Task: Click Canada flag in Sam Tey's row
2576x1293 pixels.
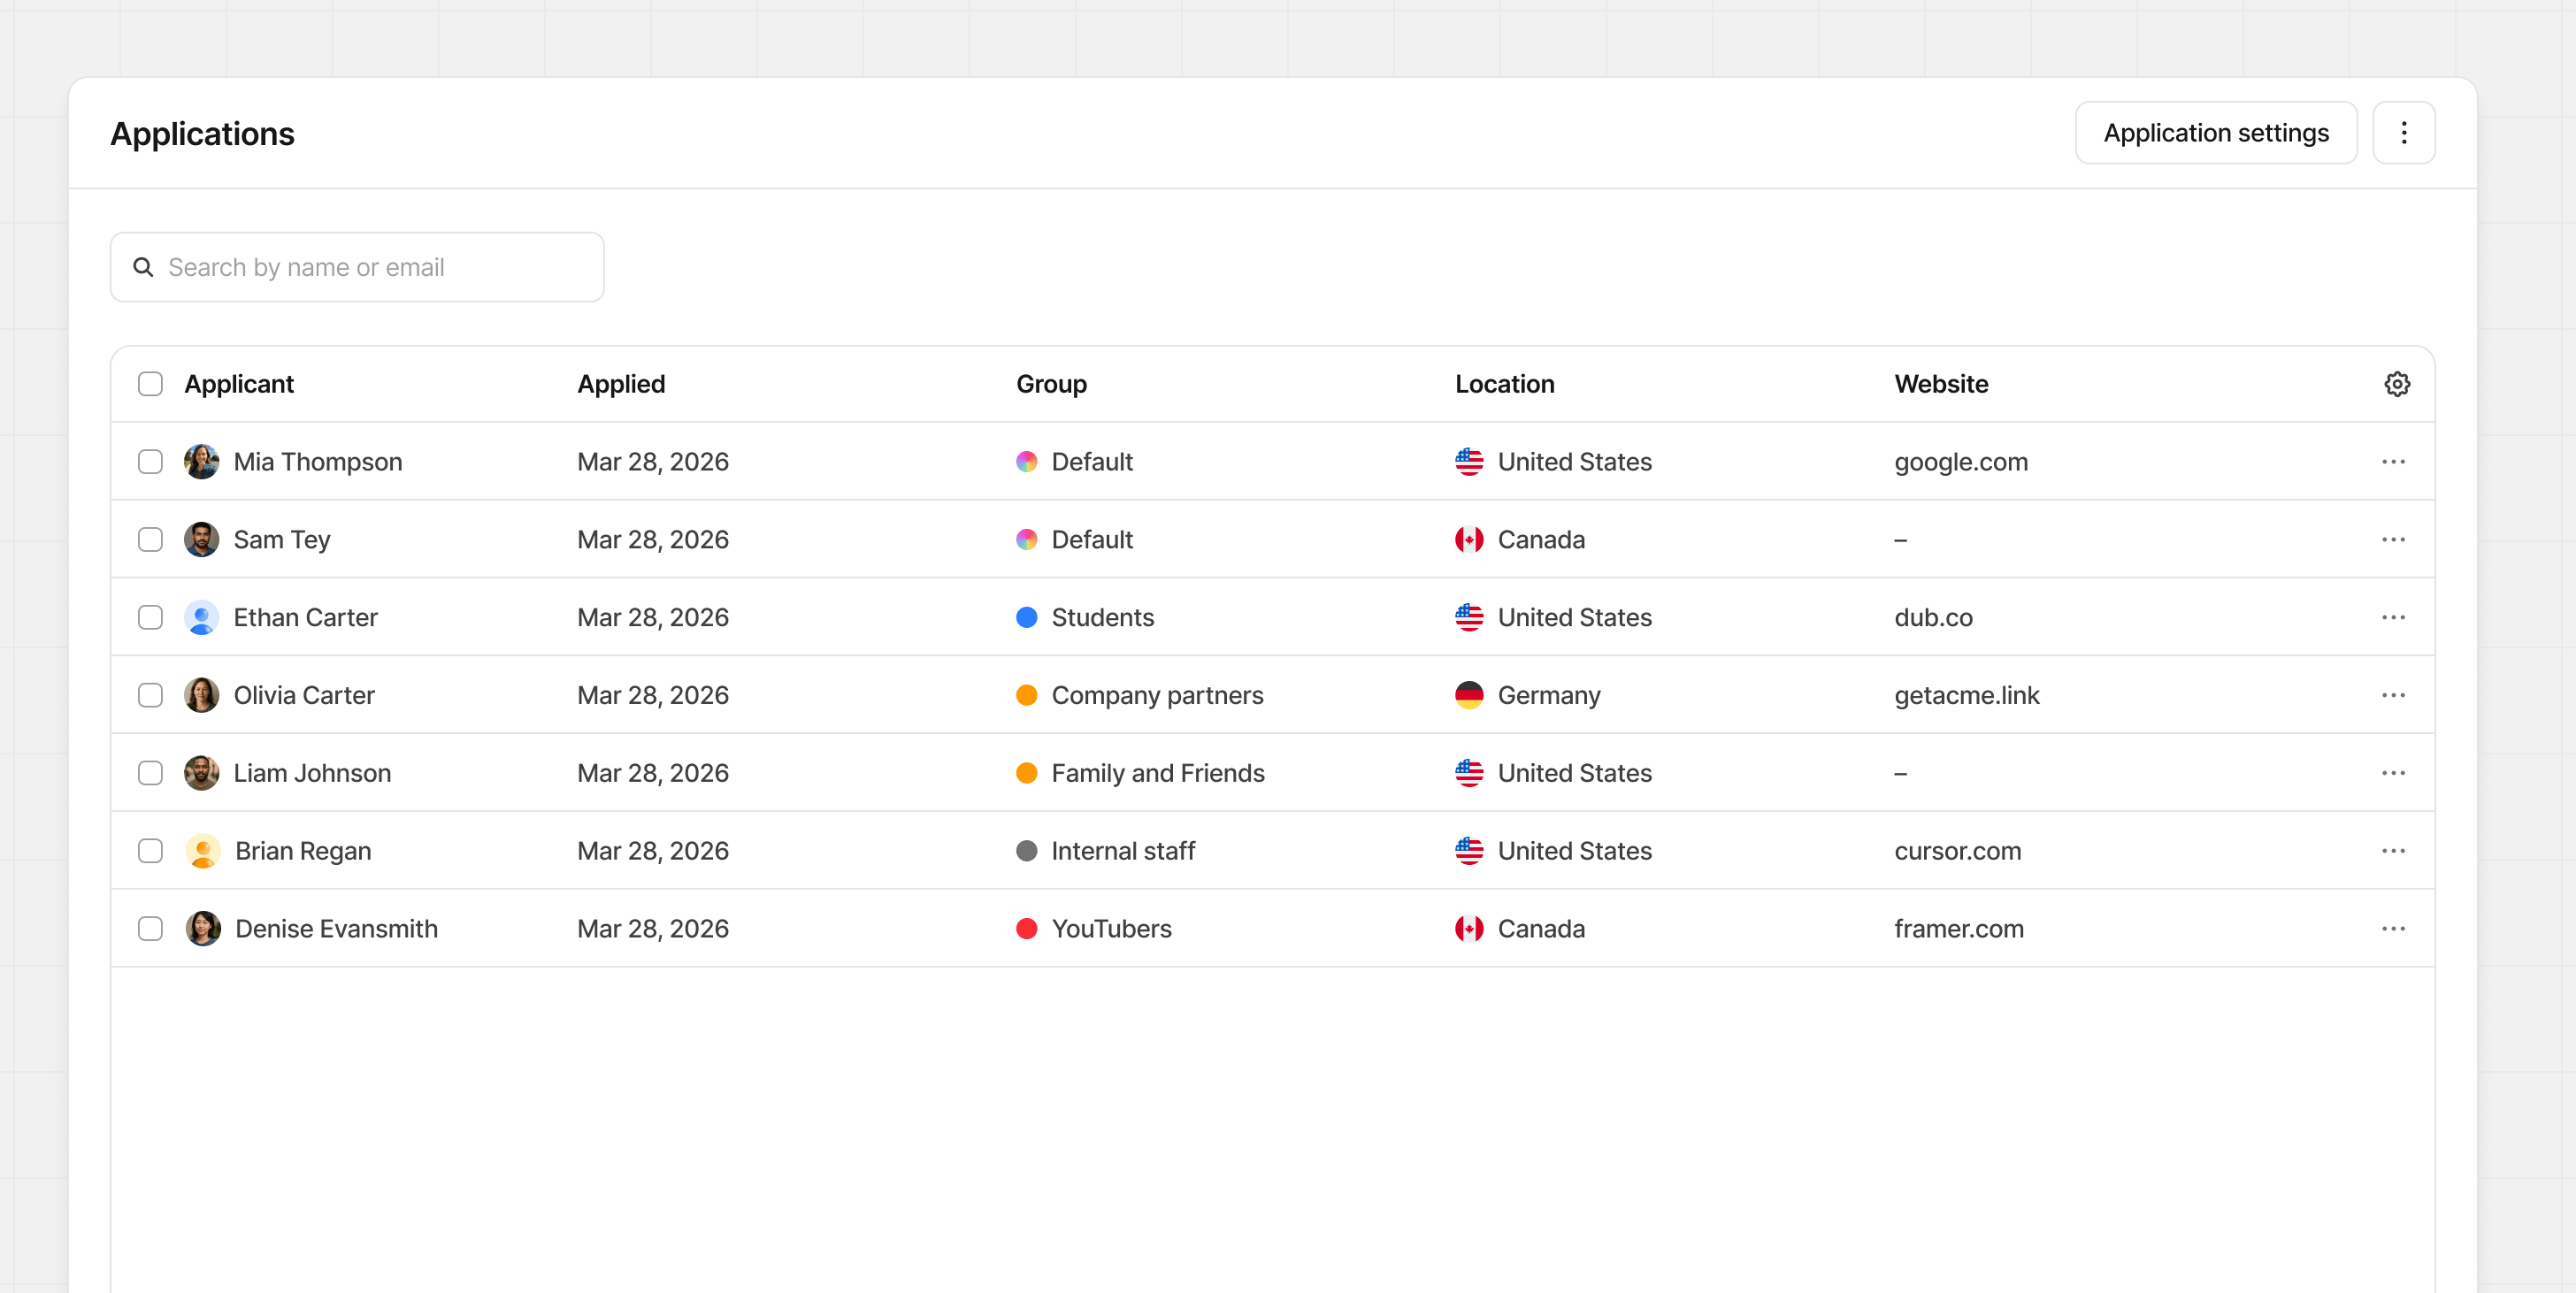Action: 1469,540
